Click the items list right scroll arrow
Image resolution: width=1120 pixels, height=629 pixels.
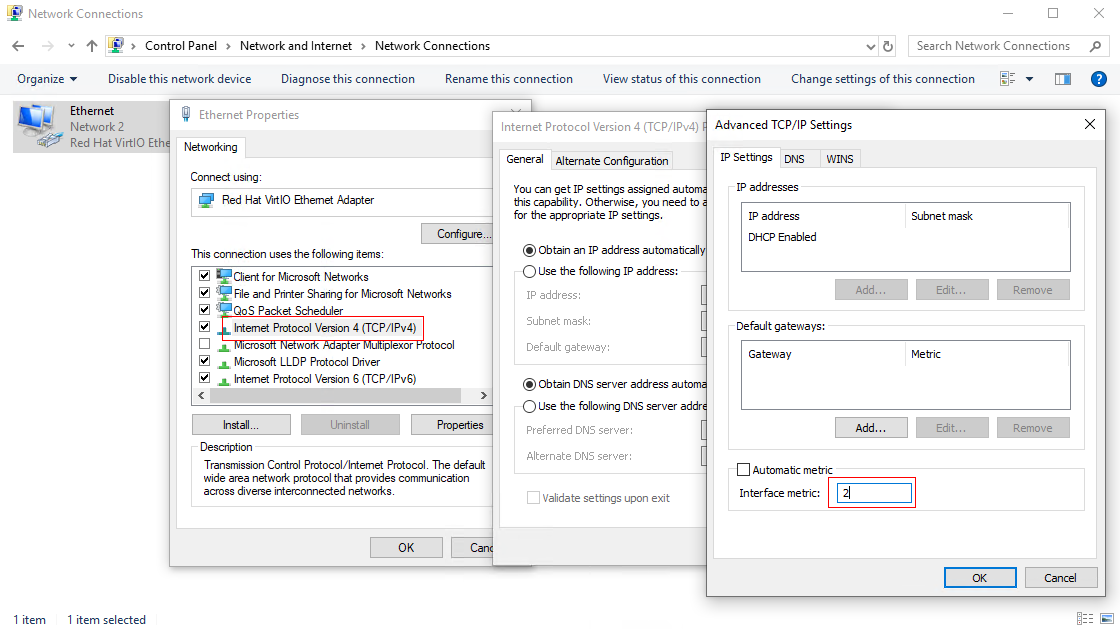click(484, 396)
